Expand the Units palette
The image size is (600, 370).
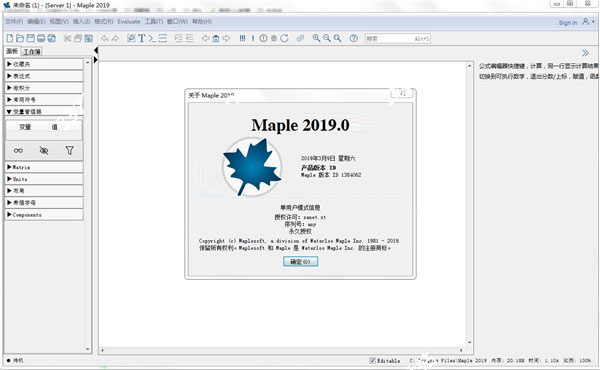[x=44, y=179]
